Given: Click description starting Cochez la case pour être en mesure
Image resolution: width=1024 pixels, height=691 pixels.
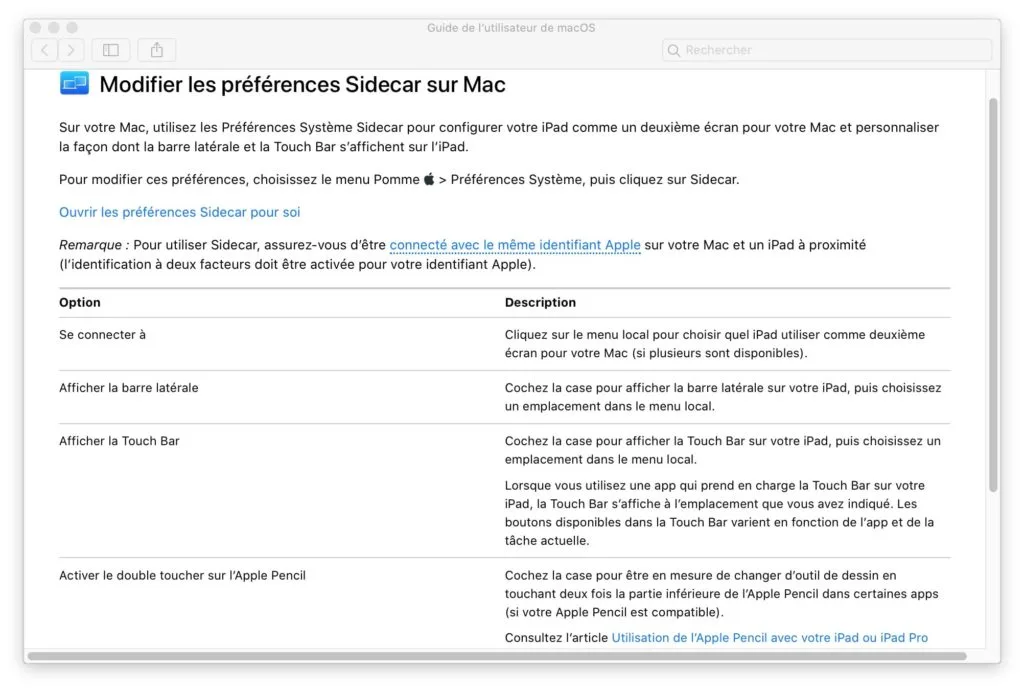Looking at the screenshot, I should pos(721,594).
